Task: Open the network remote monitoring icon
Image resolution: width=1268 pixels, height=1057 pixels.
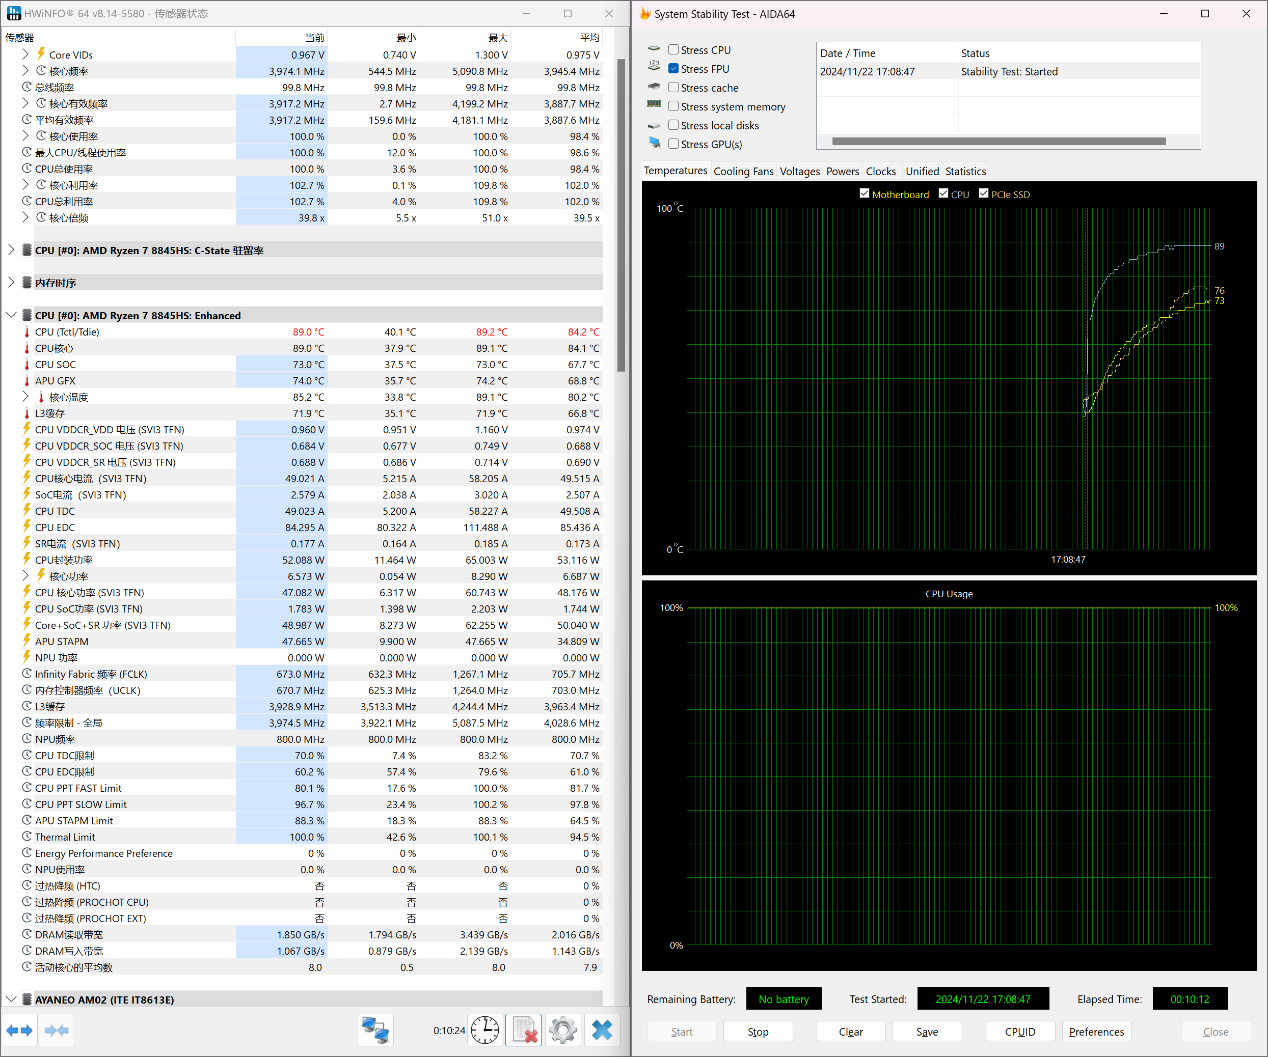Action: click(376, 1030)
